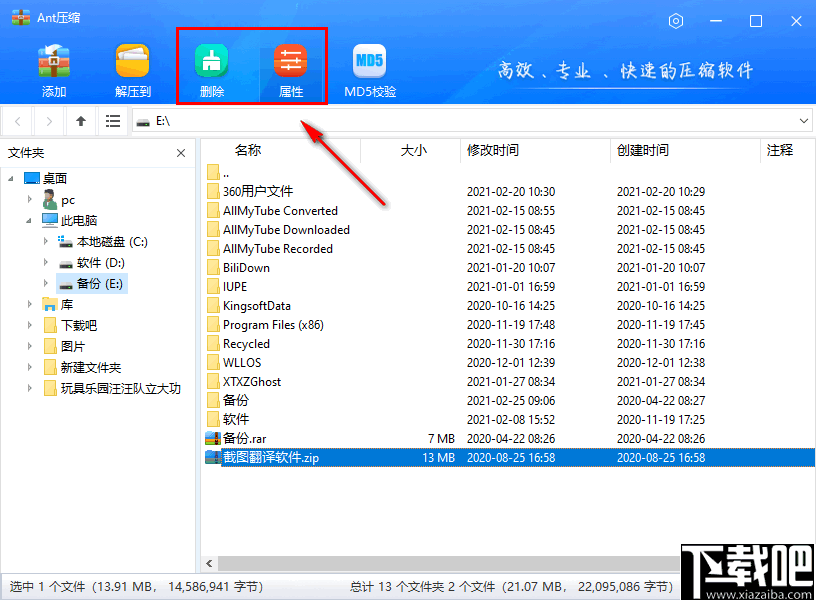This screenshot has height=600, width=816.
Task: Select the 备份.rar archive file
Action: tap(236, 439)
